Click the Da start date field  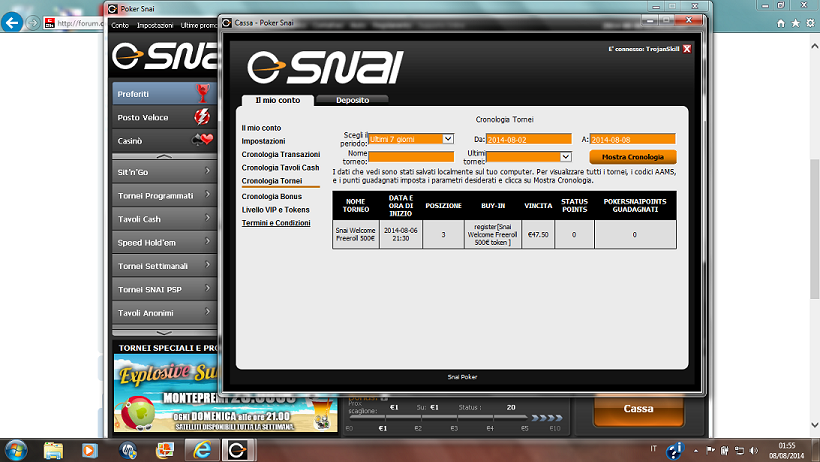tap(529, 139)
